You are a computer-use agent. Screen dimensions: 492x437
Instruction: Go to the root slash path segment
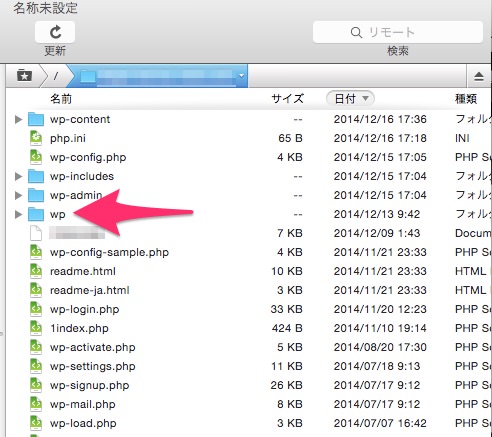(56, 76)
